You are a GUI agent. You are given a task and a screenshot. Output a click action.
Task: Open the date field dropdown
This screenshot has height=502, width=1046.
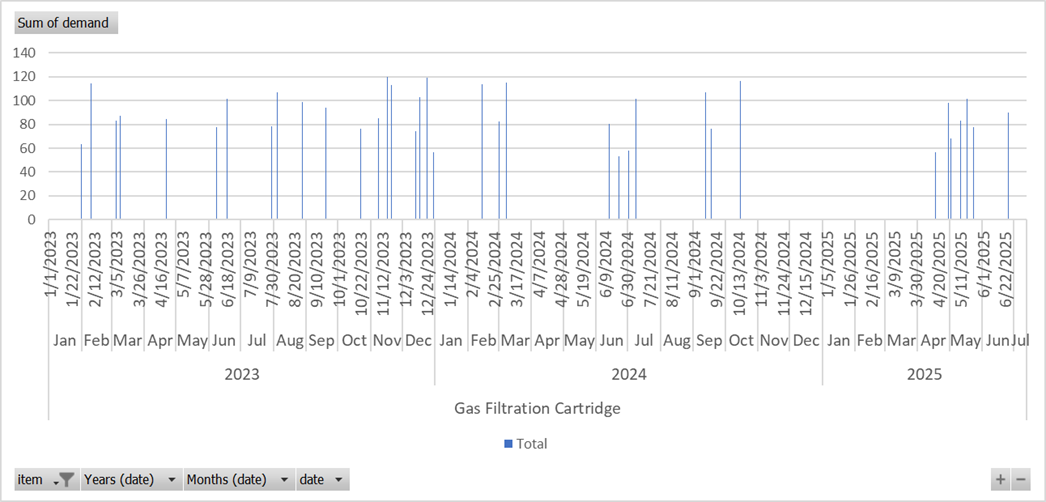pyautogui.click(x=340, y=480)
